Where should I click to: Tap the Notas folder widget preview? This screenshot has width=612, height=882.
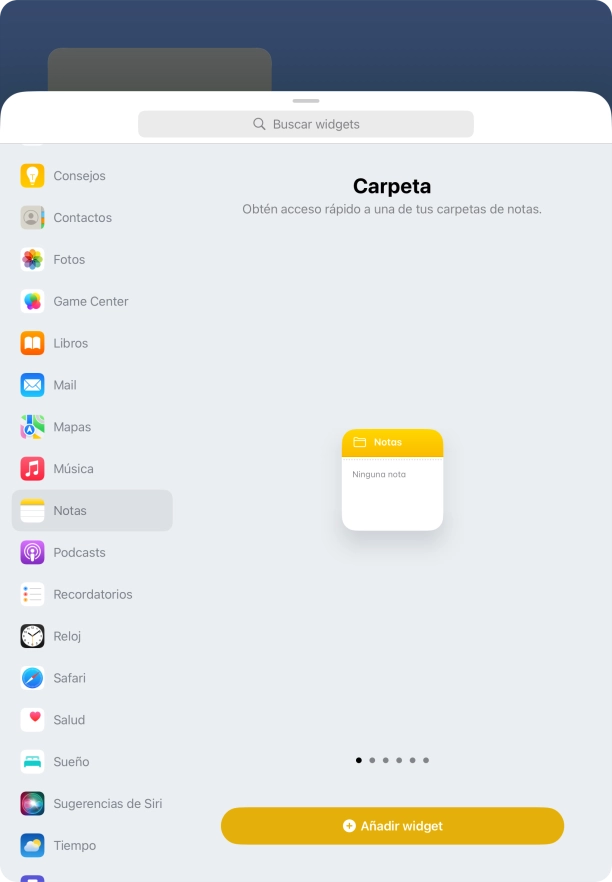(392, 480)
